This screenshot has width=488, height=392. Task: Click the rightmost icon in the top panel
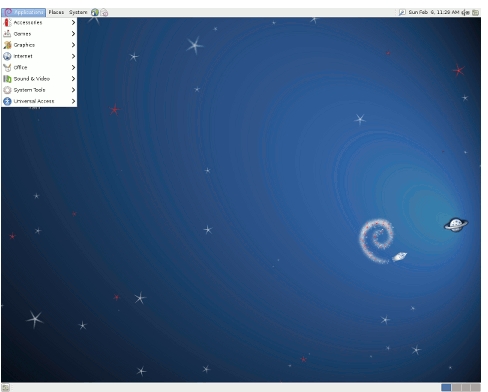click(476, 12)
